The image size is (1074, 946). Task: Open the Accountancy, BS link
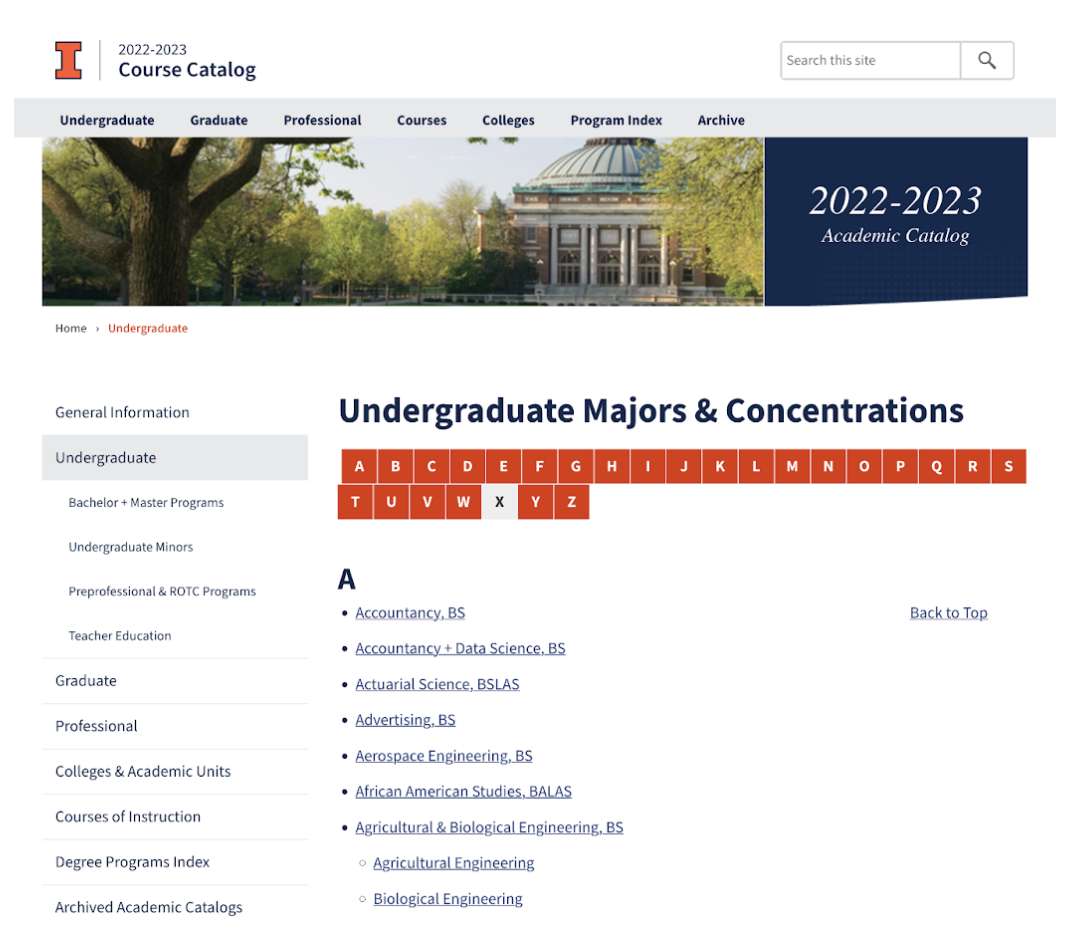pos(410,613)
